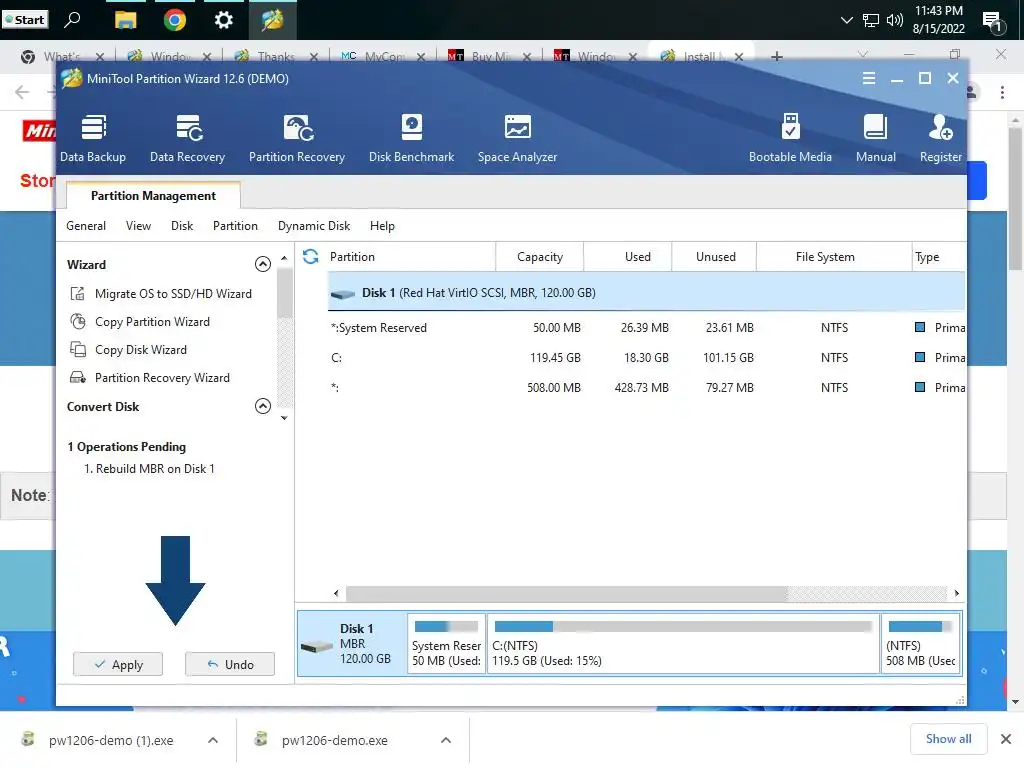The image size is (1024, 768).
Task: Open options for pw1206-demo.exe download
Action: (446, 740)
